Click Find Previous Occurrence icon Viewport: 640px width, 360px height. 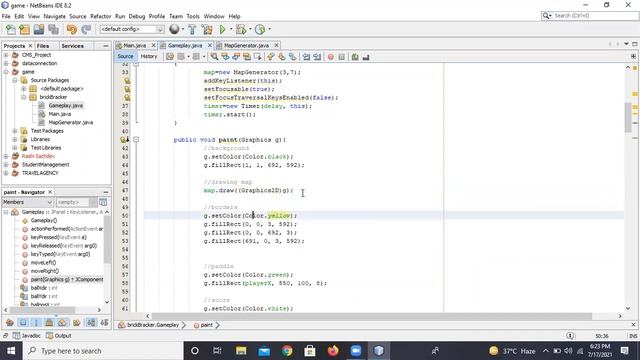coord(225,57)
